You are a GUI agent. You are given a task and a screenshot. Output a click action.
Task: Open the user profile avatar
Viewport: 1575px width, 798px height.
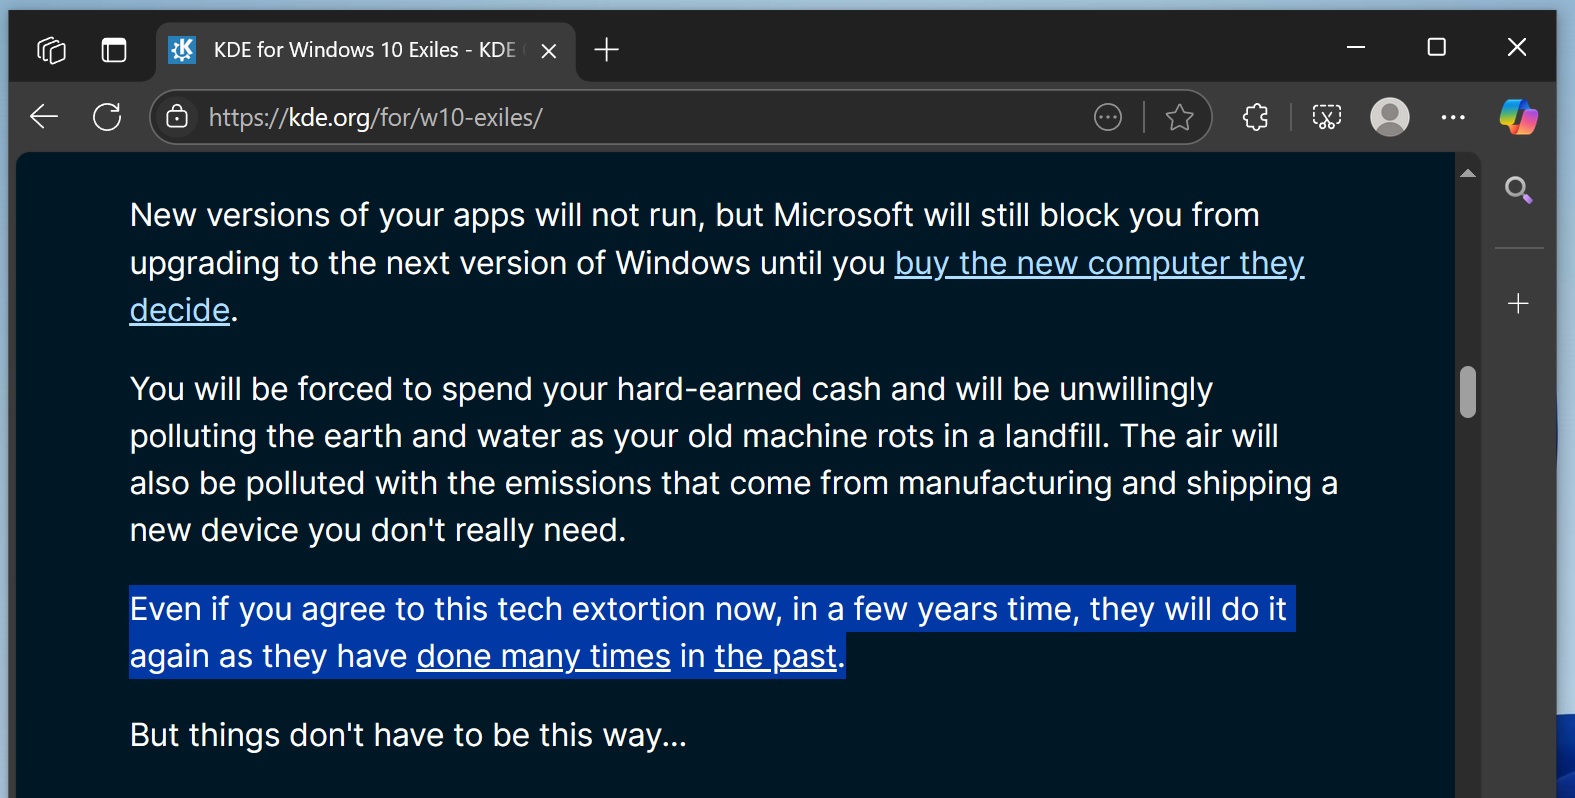point(1389,117)
